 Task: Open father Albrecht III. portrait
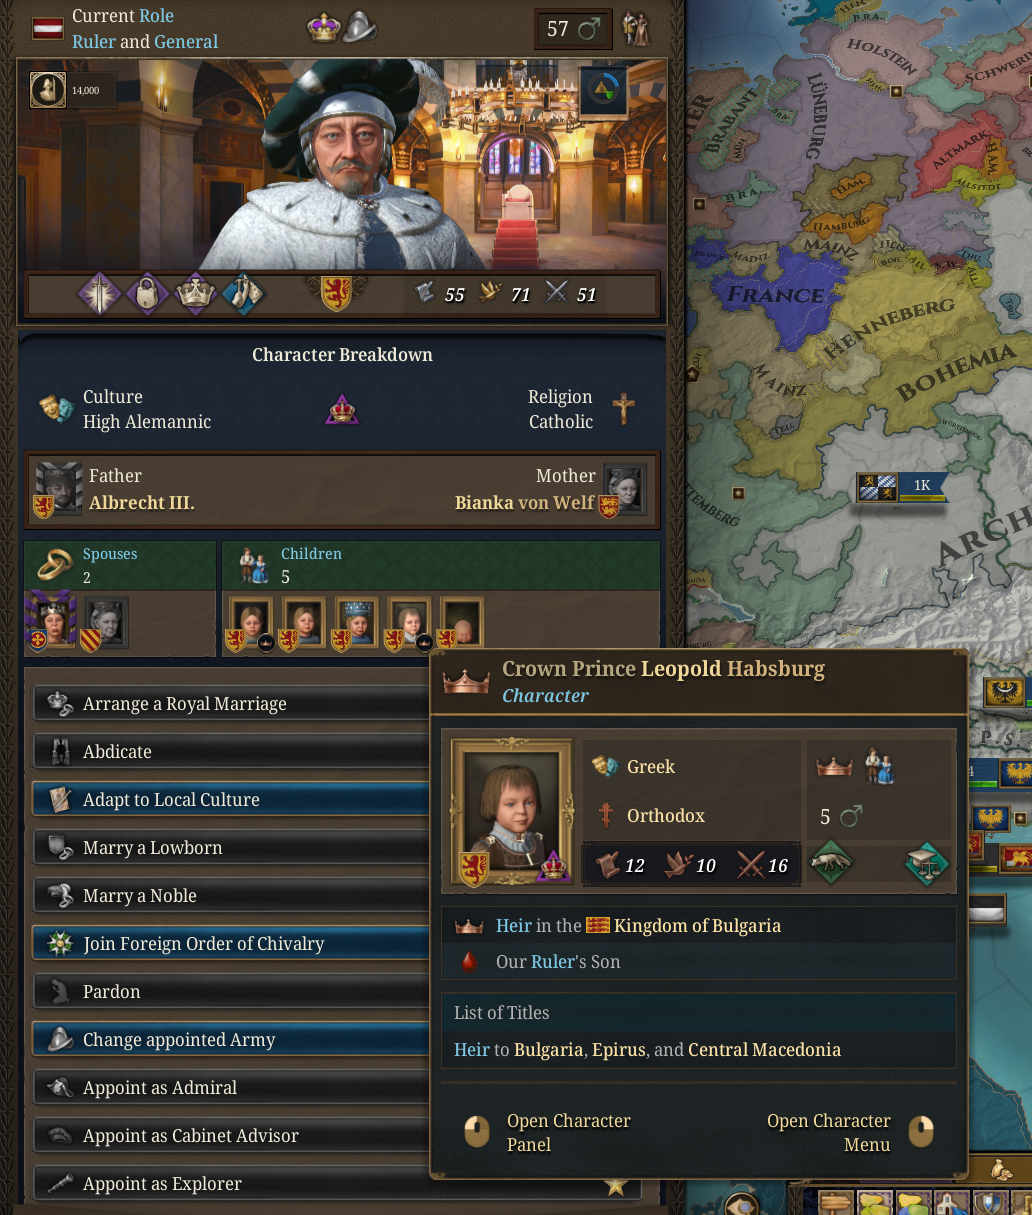[58, 488]
